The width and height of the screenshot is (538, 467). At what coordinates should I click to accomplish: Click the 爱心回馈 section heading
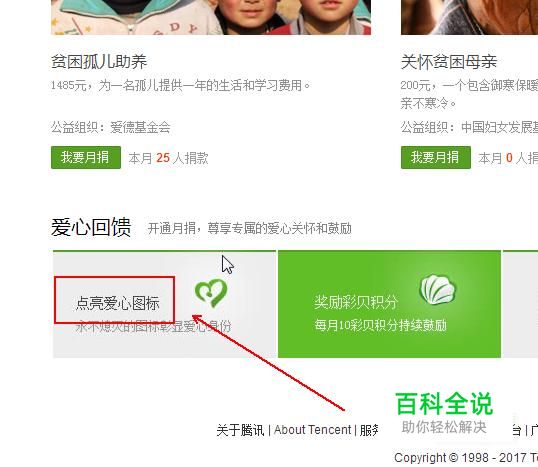point(91,227)
